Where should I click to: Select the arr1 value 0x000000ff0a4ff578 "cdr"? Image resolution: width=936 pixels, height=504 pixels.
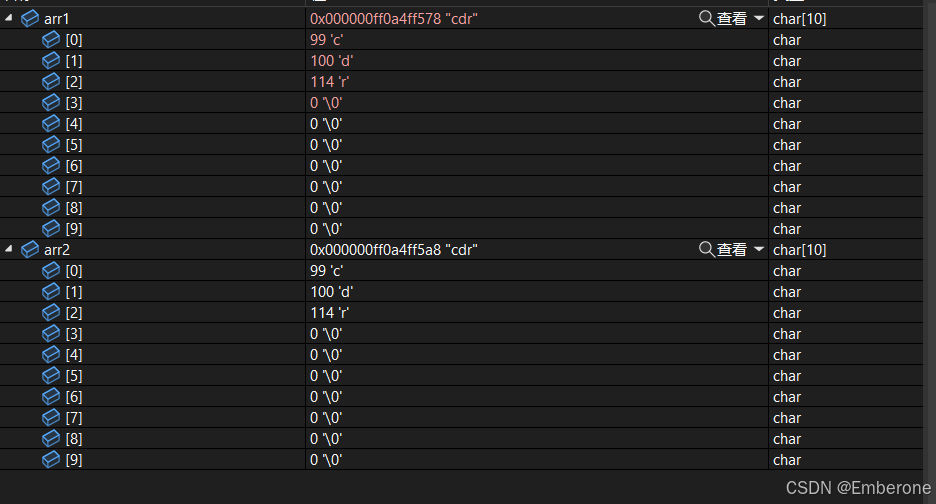coord(393,19)
